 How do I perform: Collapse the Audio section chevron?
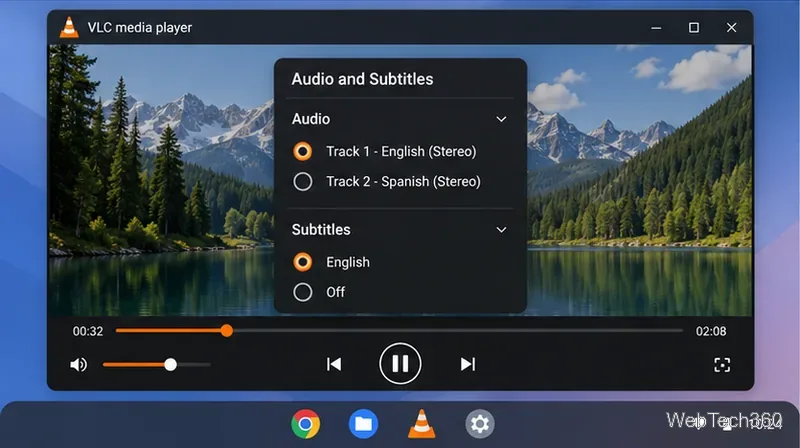click(x=502, y=119)
